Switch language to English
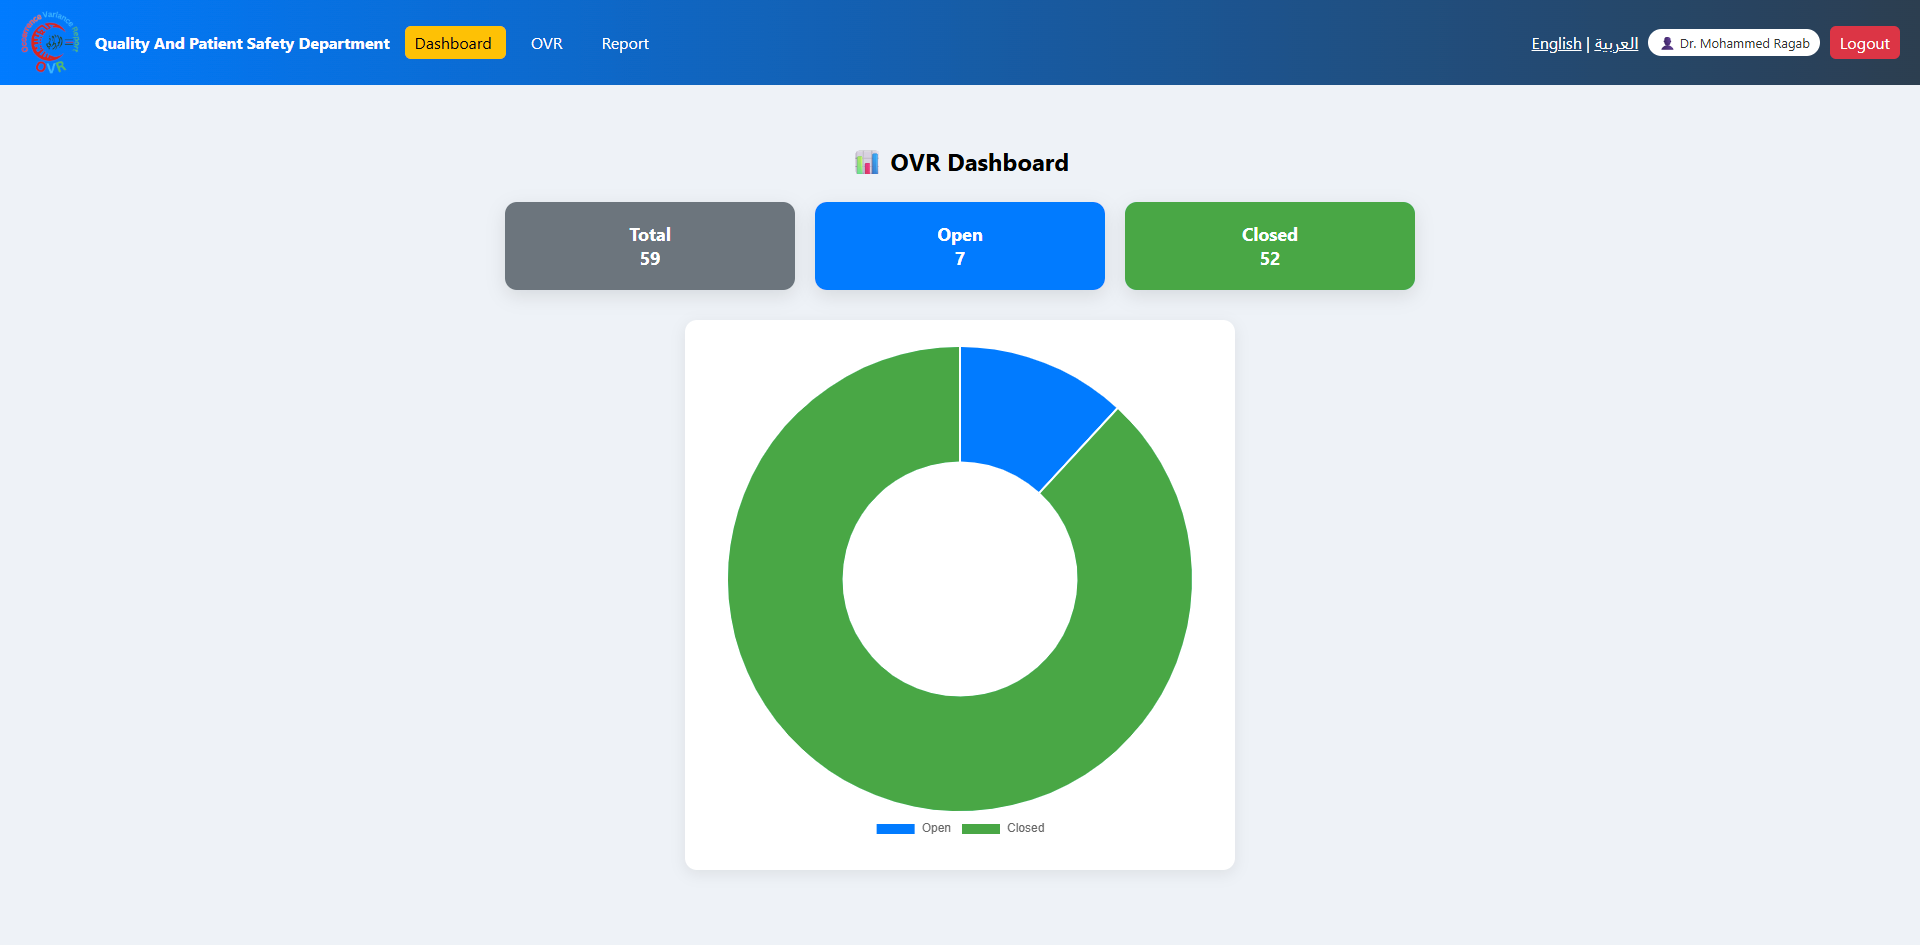Screen dimensions: 1920x945 click(x=1556, y=43)
